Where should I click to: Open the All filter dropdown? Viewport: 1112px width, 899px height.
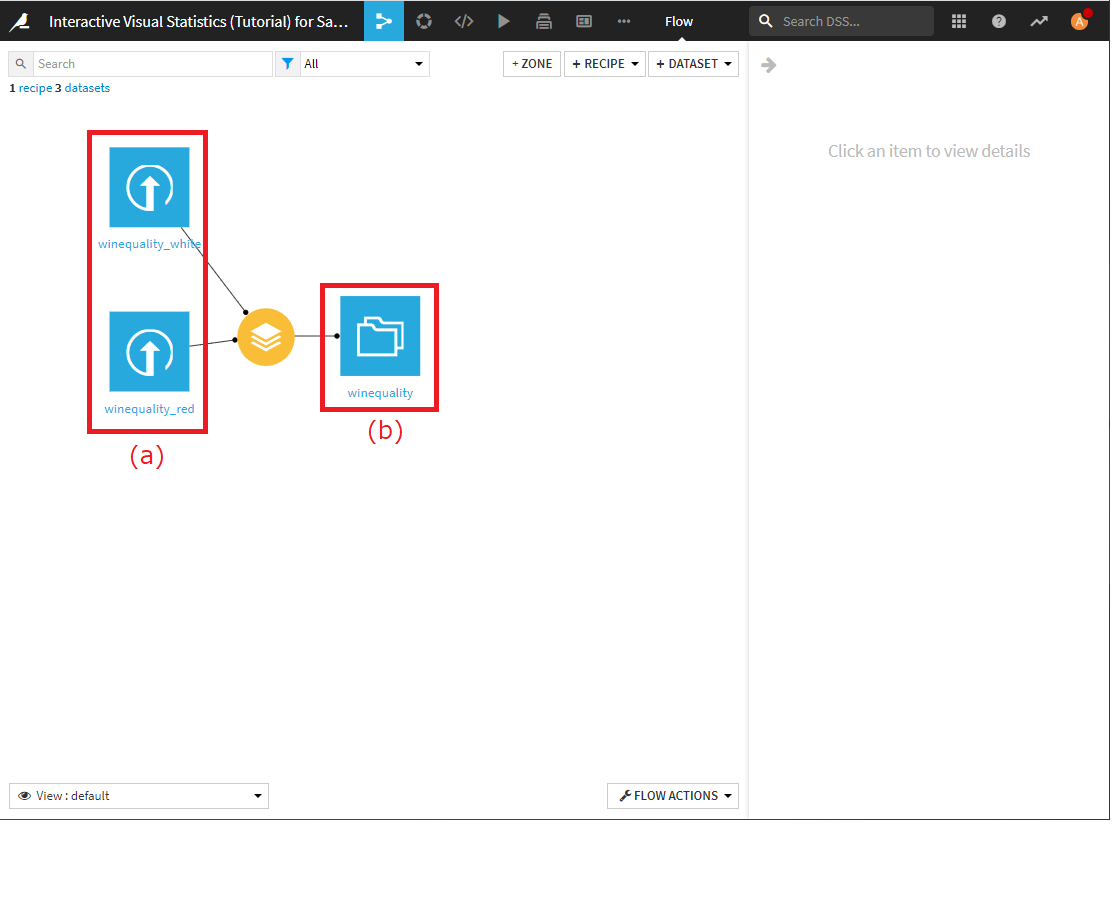[x=365, y=64]
